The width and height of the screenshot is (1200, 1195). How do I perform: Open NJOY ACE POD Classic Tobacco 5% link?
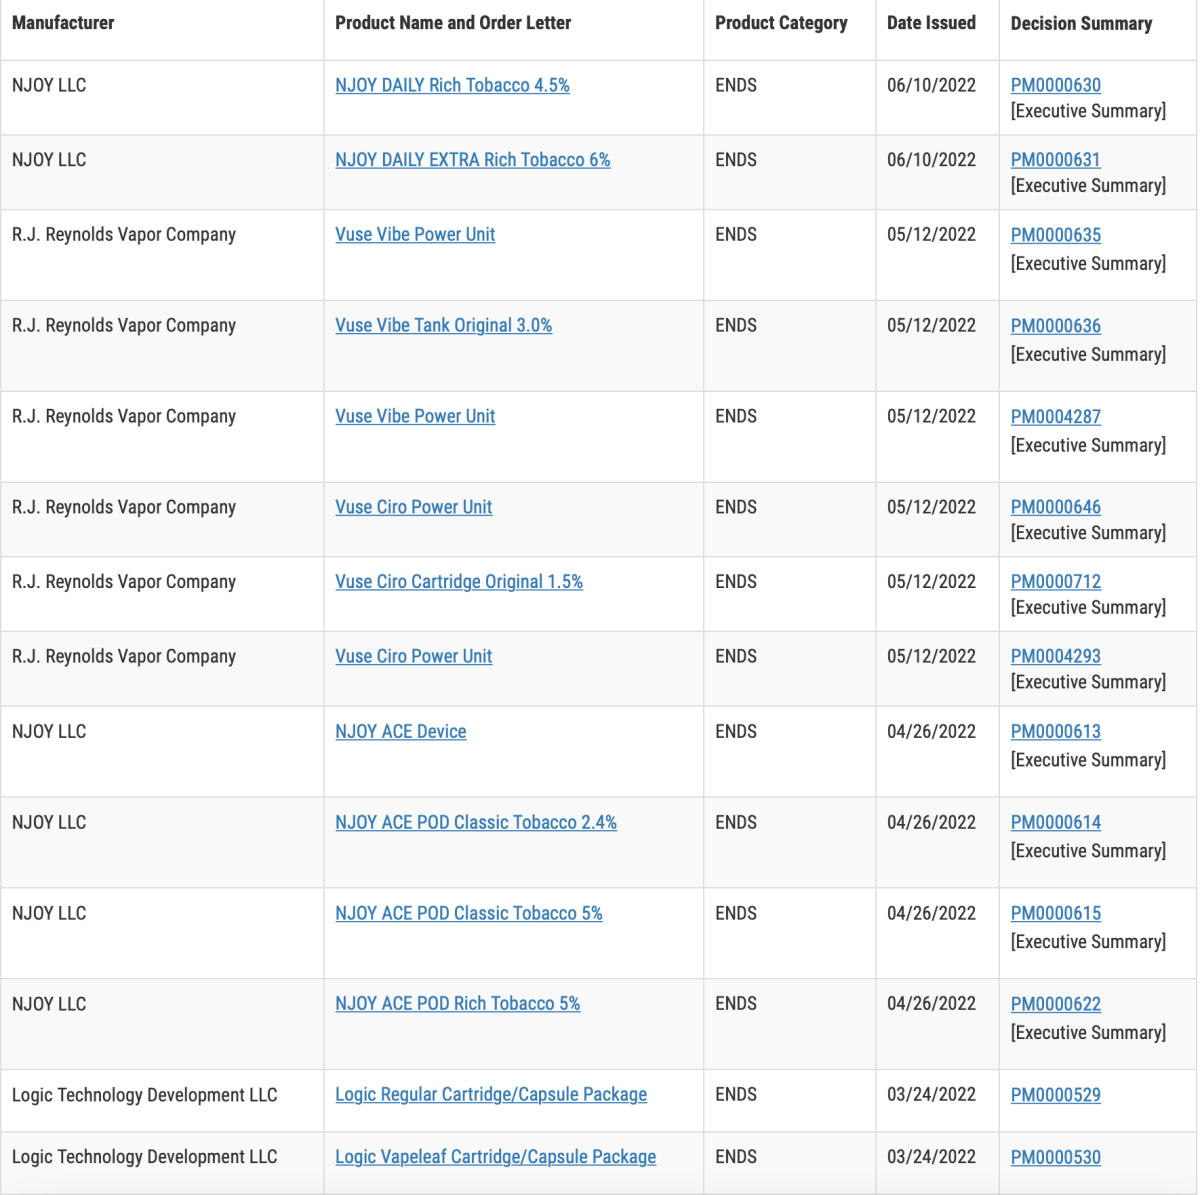click(x=469, y=914)
